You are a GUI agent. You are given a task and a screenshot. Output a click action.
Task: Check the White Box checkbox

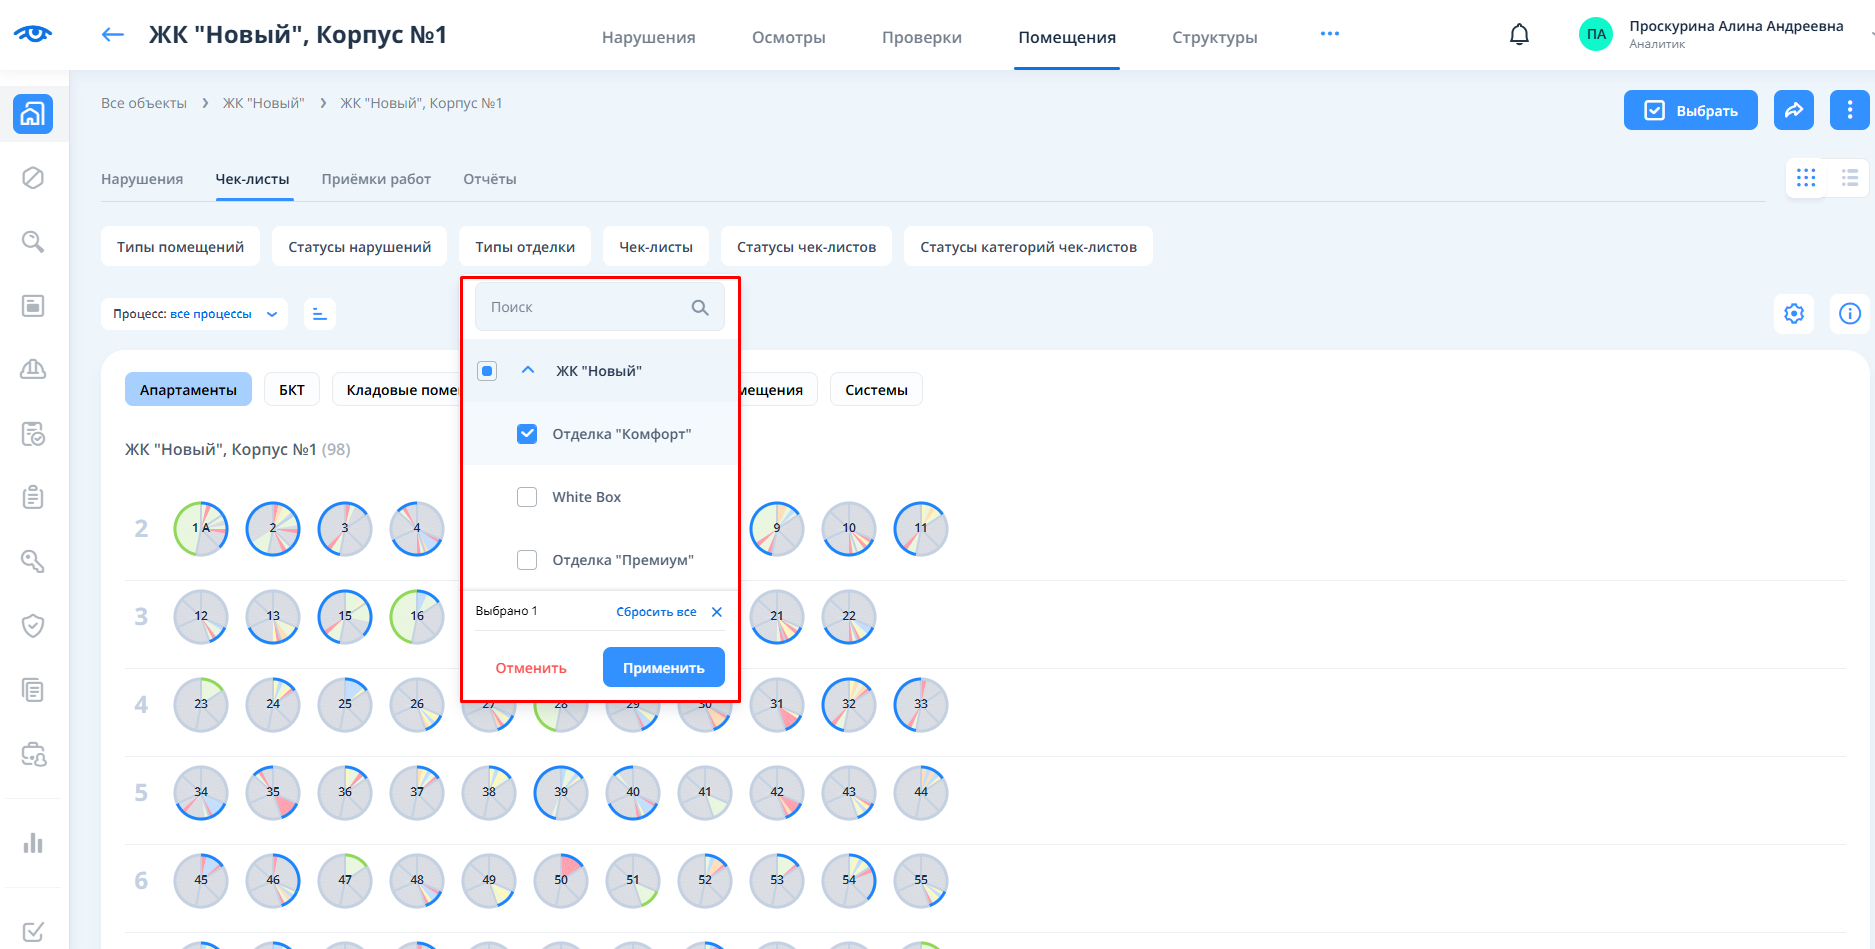[x=527, y=497]
